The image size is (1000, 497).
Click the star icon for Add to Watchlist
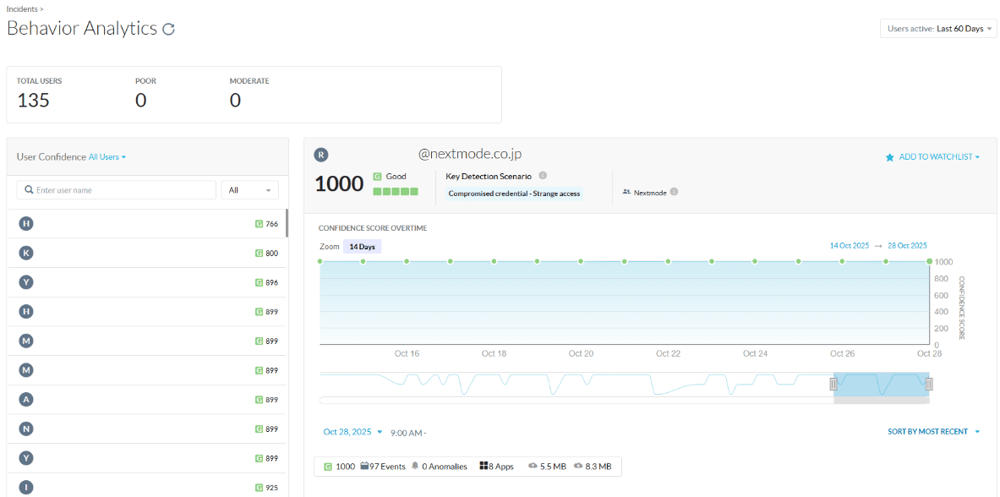[889, 157]
